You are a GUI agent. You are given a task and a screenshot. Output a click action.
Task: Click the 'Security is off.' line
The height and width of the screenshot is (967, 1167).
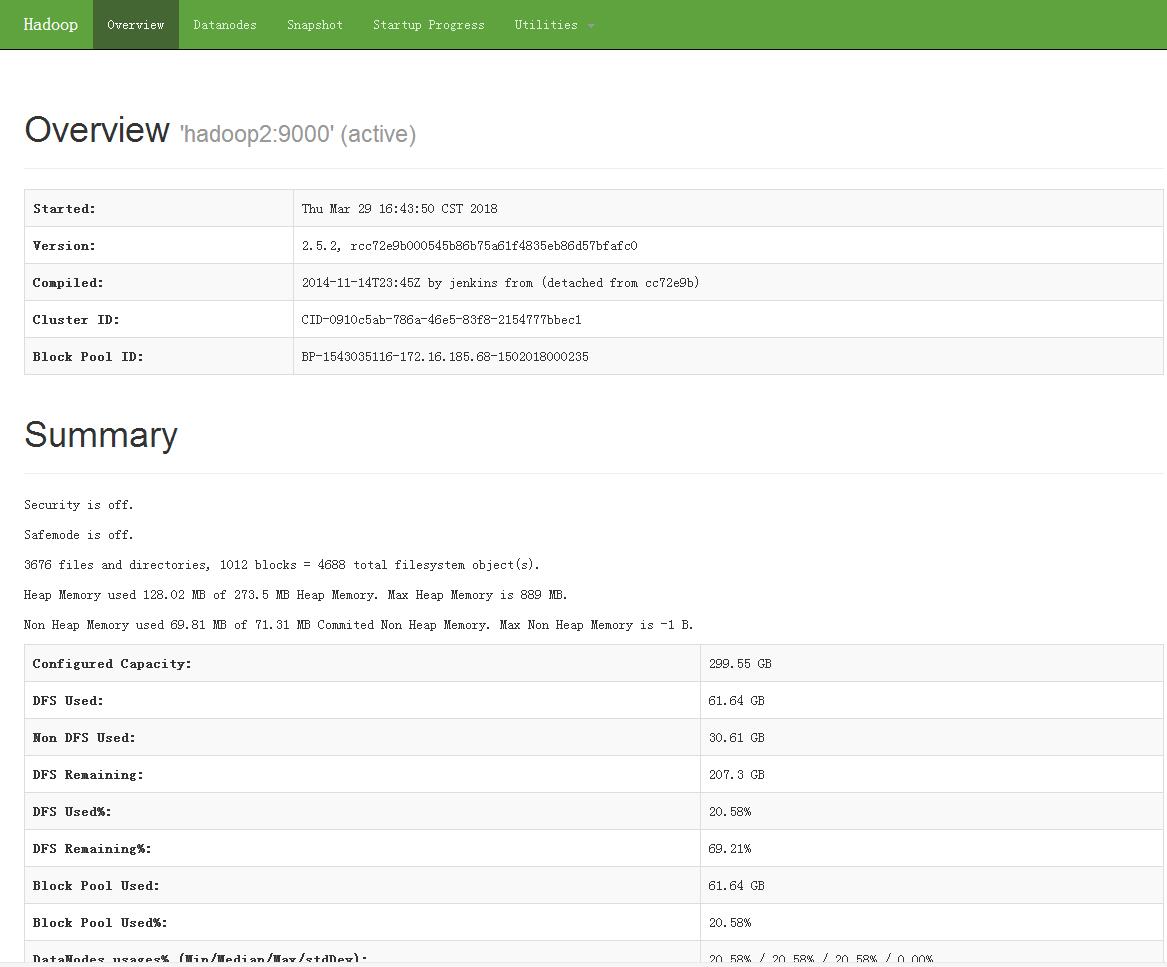point(79,505)
